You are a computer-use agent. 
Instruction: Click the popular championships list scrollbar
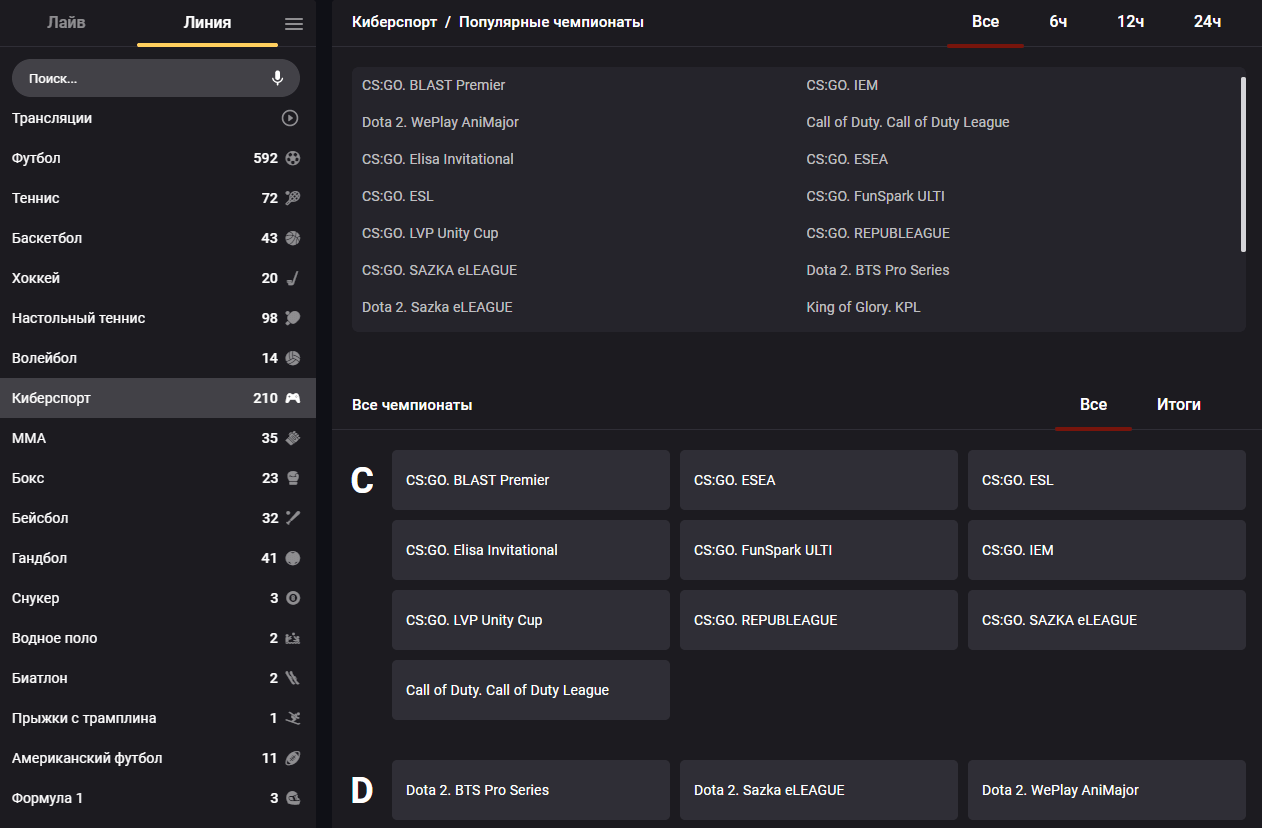pos(1243,164)
